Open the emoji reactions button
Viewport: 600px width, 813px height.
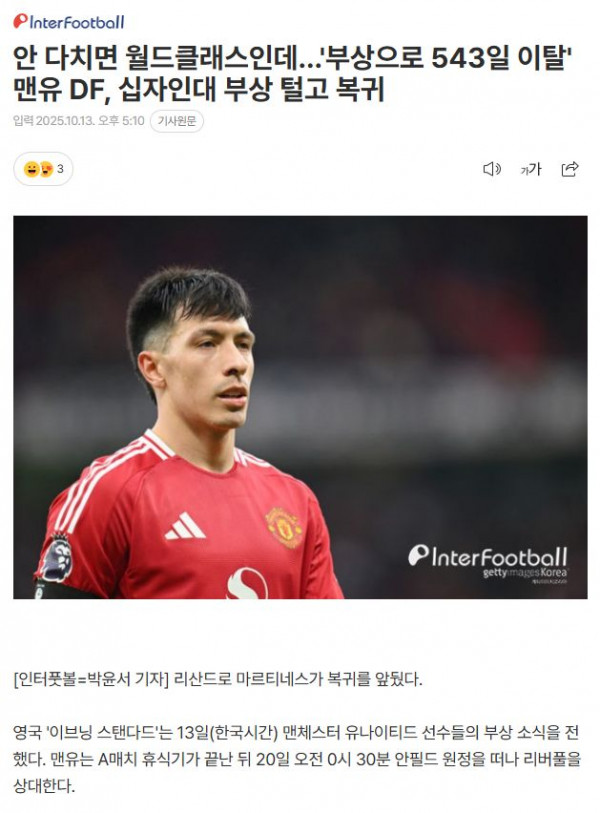[43, 169]
